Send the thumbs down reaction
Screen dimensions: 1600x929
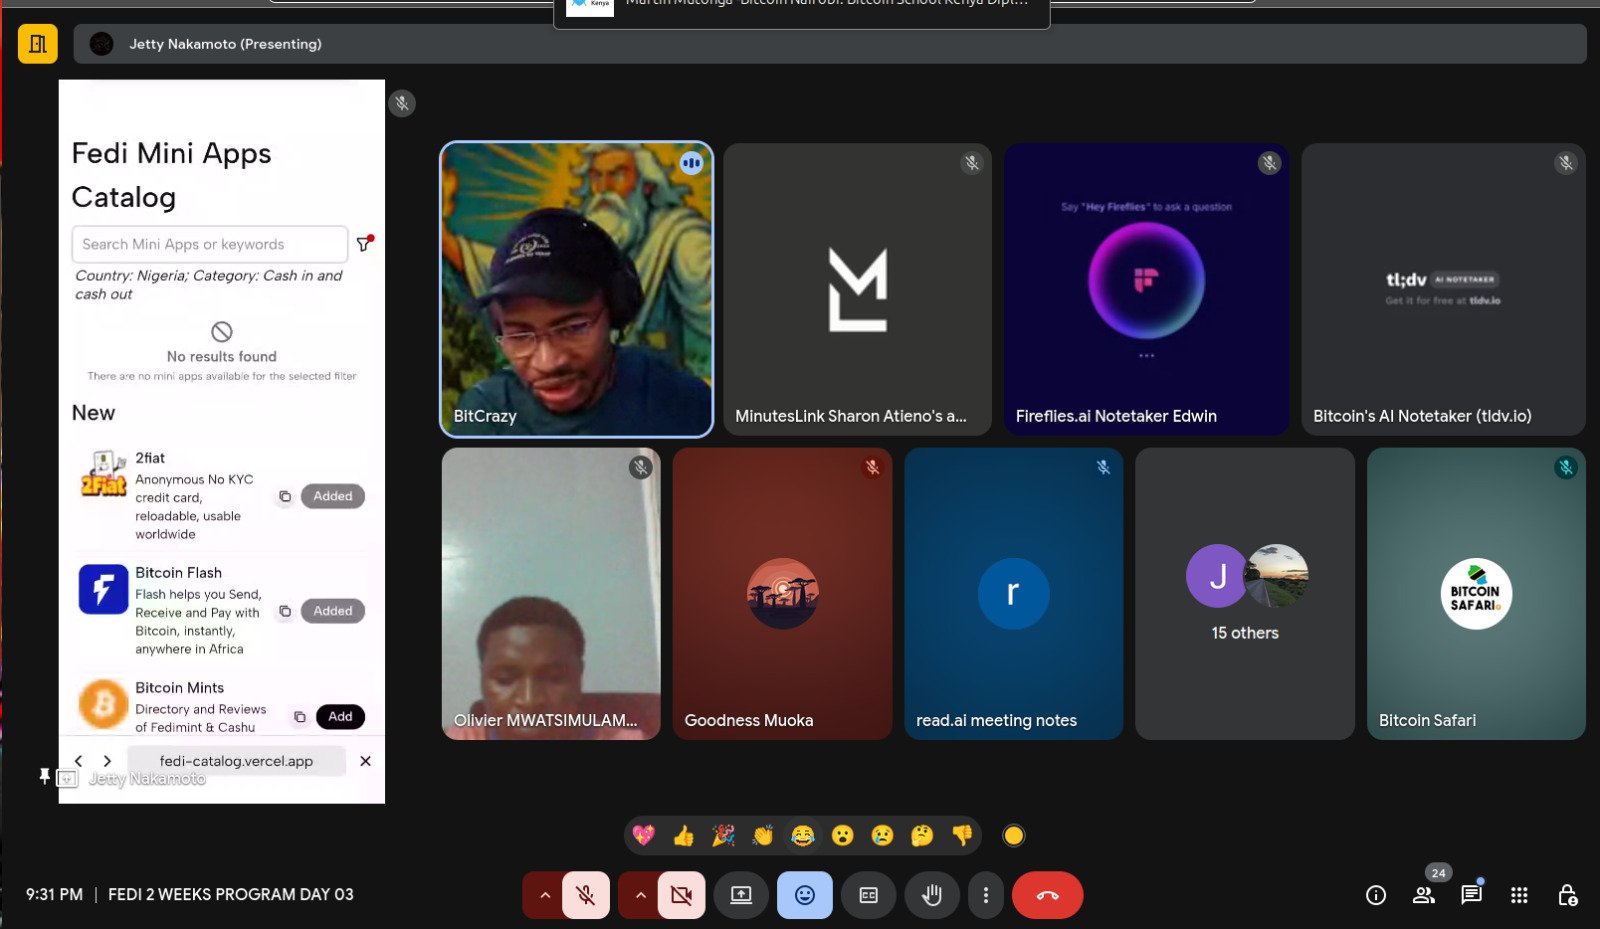962,835
